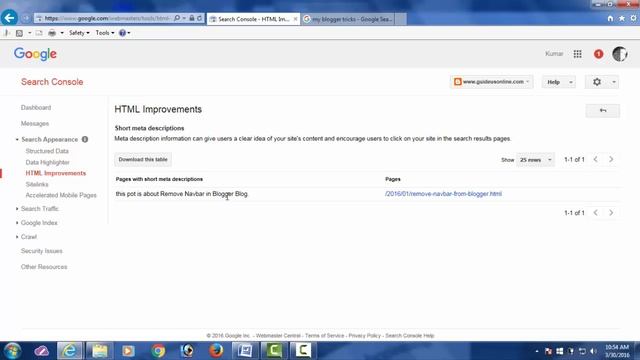Open the Tools menu

(x=105, y=33)
